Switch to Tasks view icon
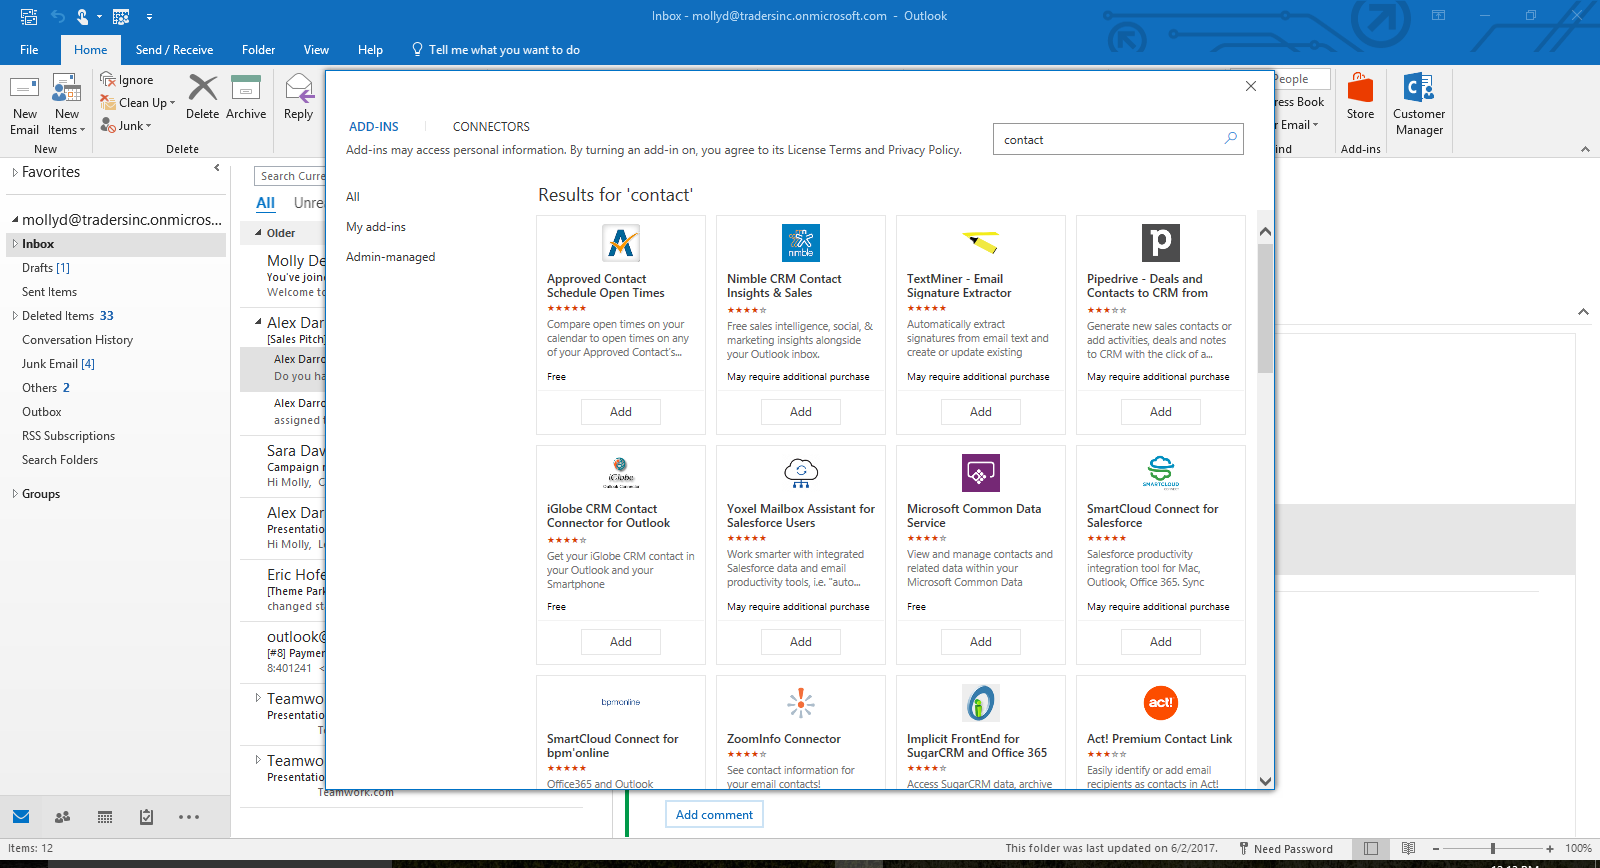This screenshot has width=1600, height=868. (x=147, y=817)
